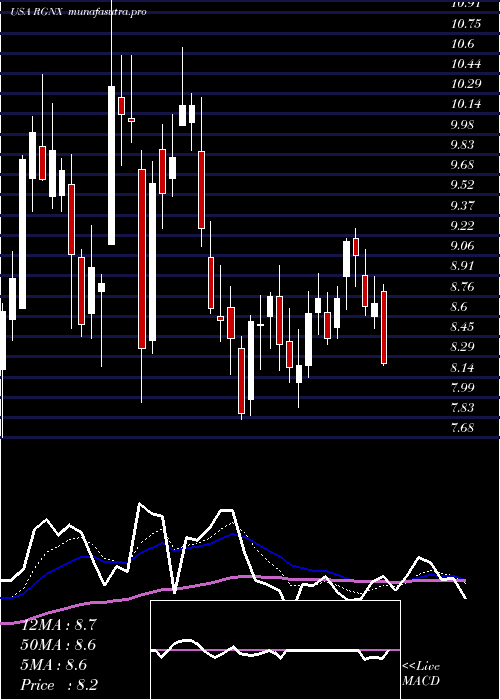Select the 10.44 price axis label
The width and height of the screenshot is (500, 700).
(466, 64)
